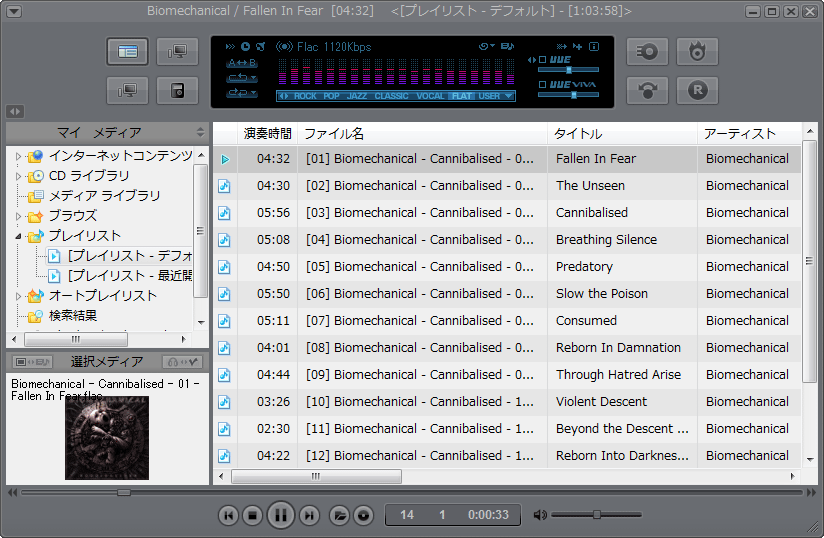Select the VOCAL equalizer preset
Image resolution: width=824 pixels, height=538 pixels.
[x=430, y=96]
